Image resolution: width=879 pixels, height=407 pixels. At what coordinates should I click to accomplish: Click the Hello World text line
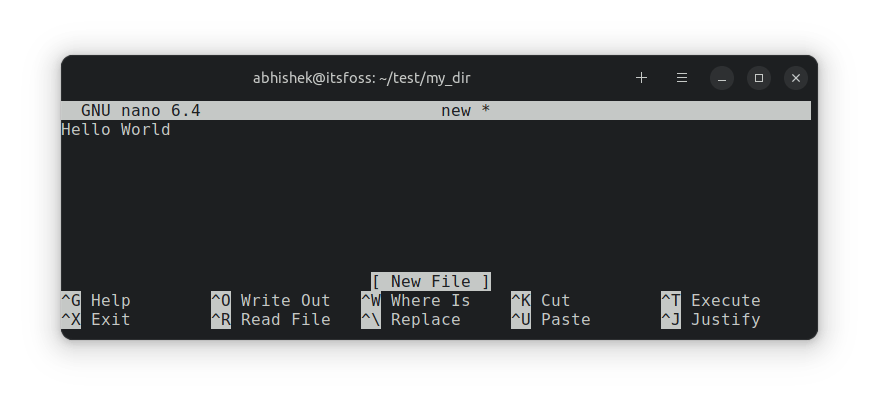[116, 130]
